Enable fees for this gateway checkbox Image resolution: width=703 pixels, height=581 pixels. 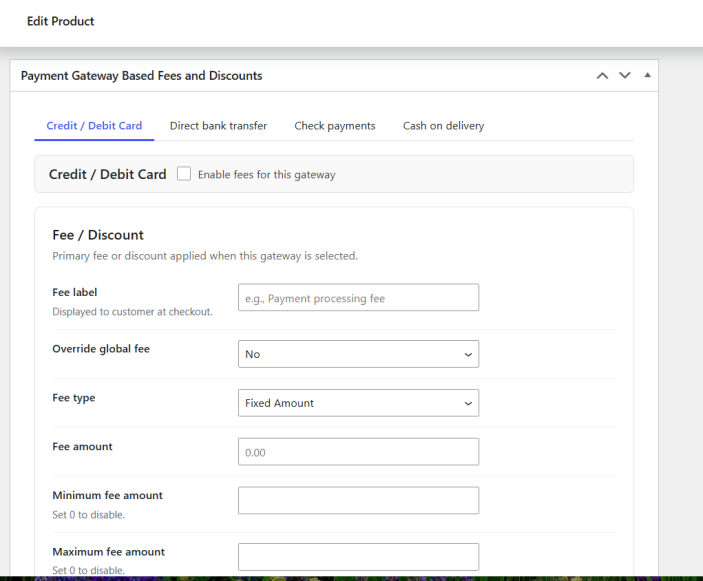click(x=184, y=174)
